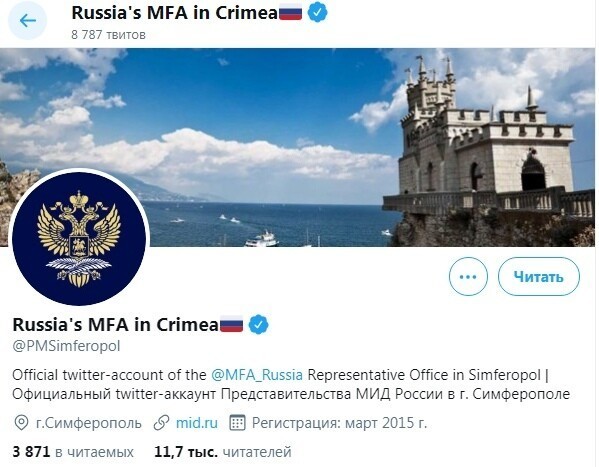Click Регистрация: март 2015 г. date text
The width and height of the screenshot is (599, 467).
click(339, 423)
